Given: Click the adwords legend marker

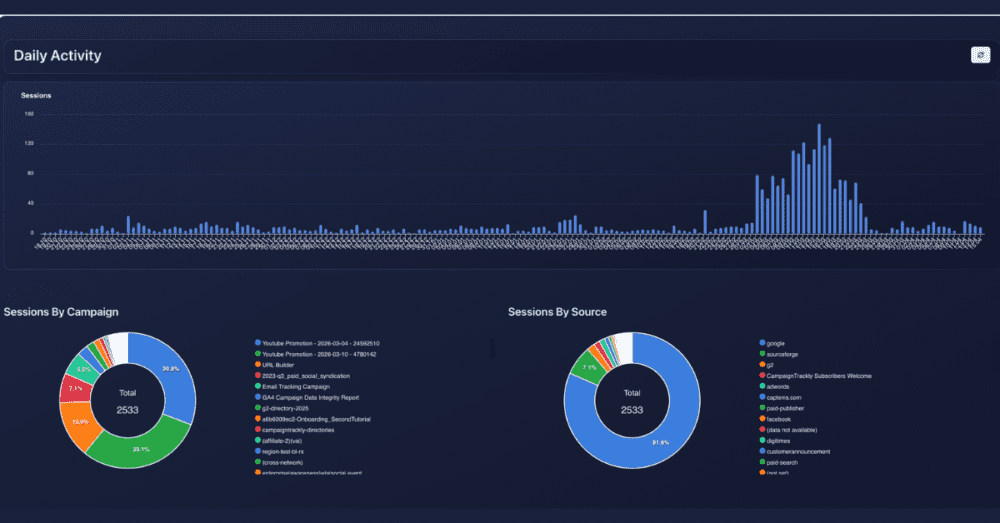Looking at the screenshot, I should tap(763, 386).
